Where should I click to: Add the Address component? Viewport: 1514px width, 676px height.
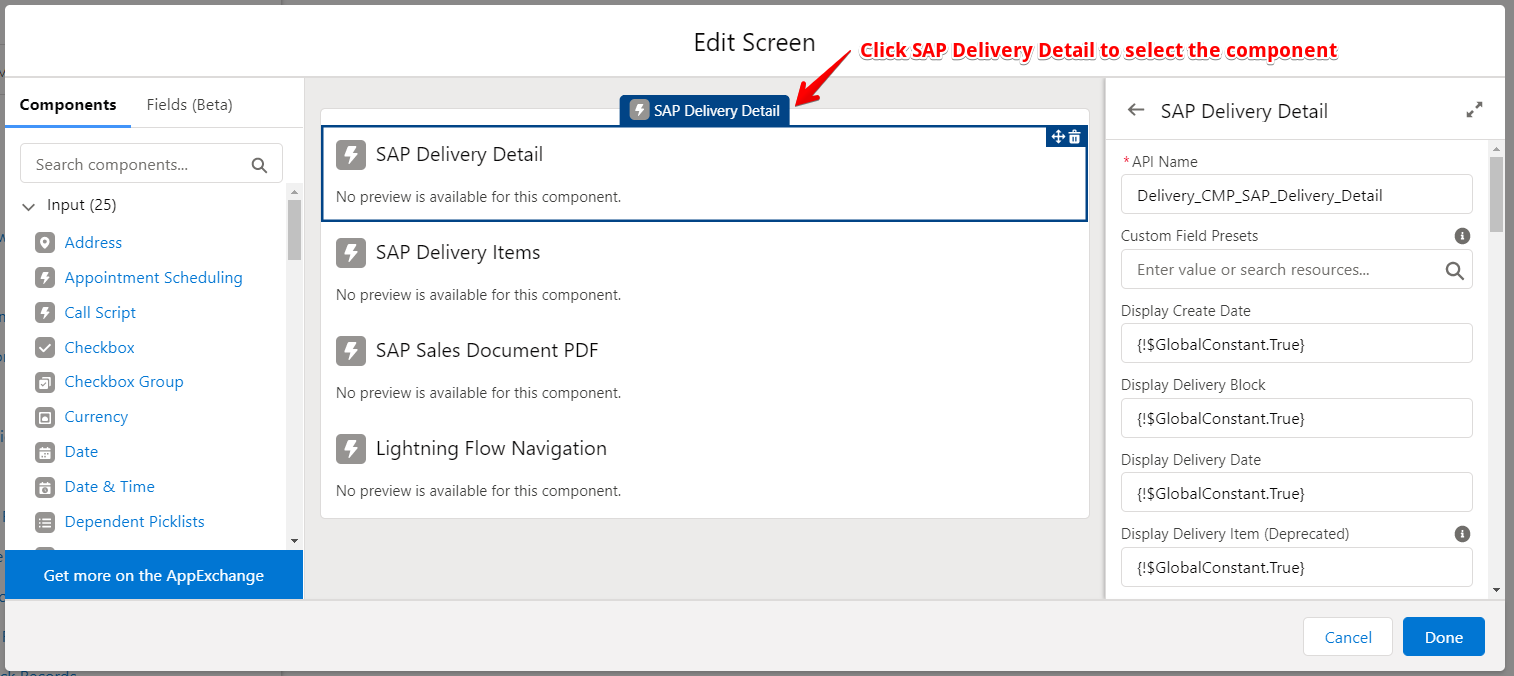[93, 243]
